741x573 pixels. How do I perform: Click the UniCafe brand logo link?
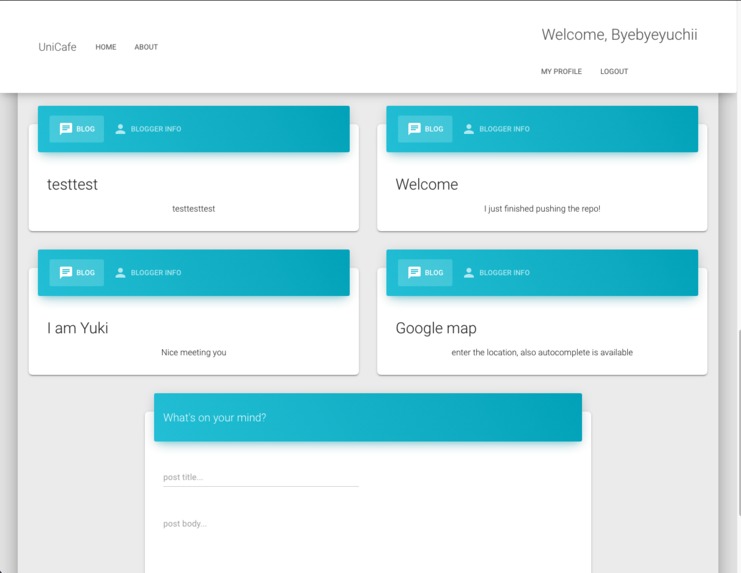click(x=57, y=47)
